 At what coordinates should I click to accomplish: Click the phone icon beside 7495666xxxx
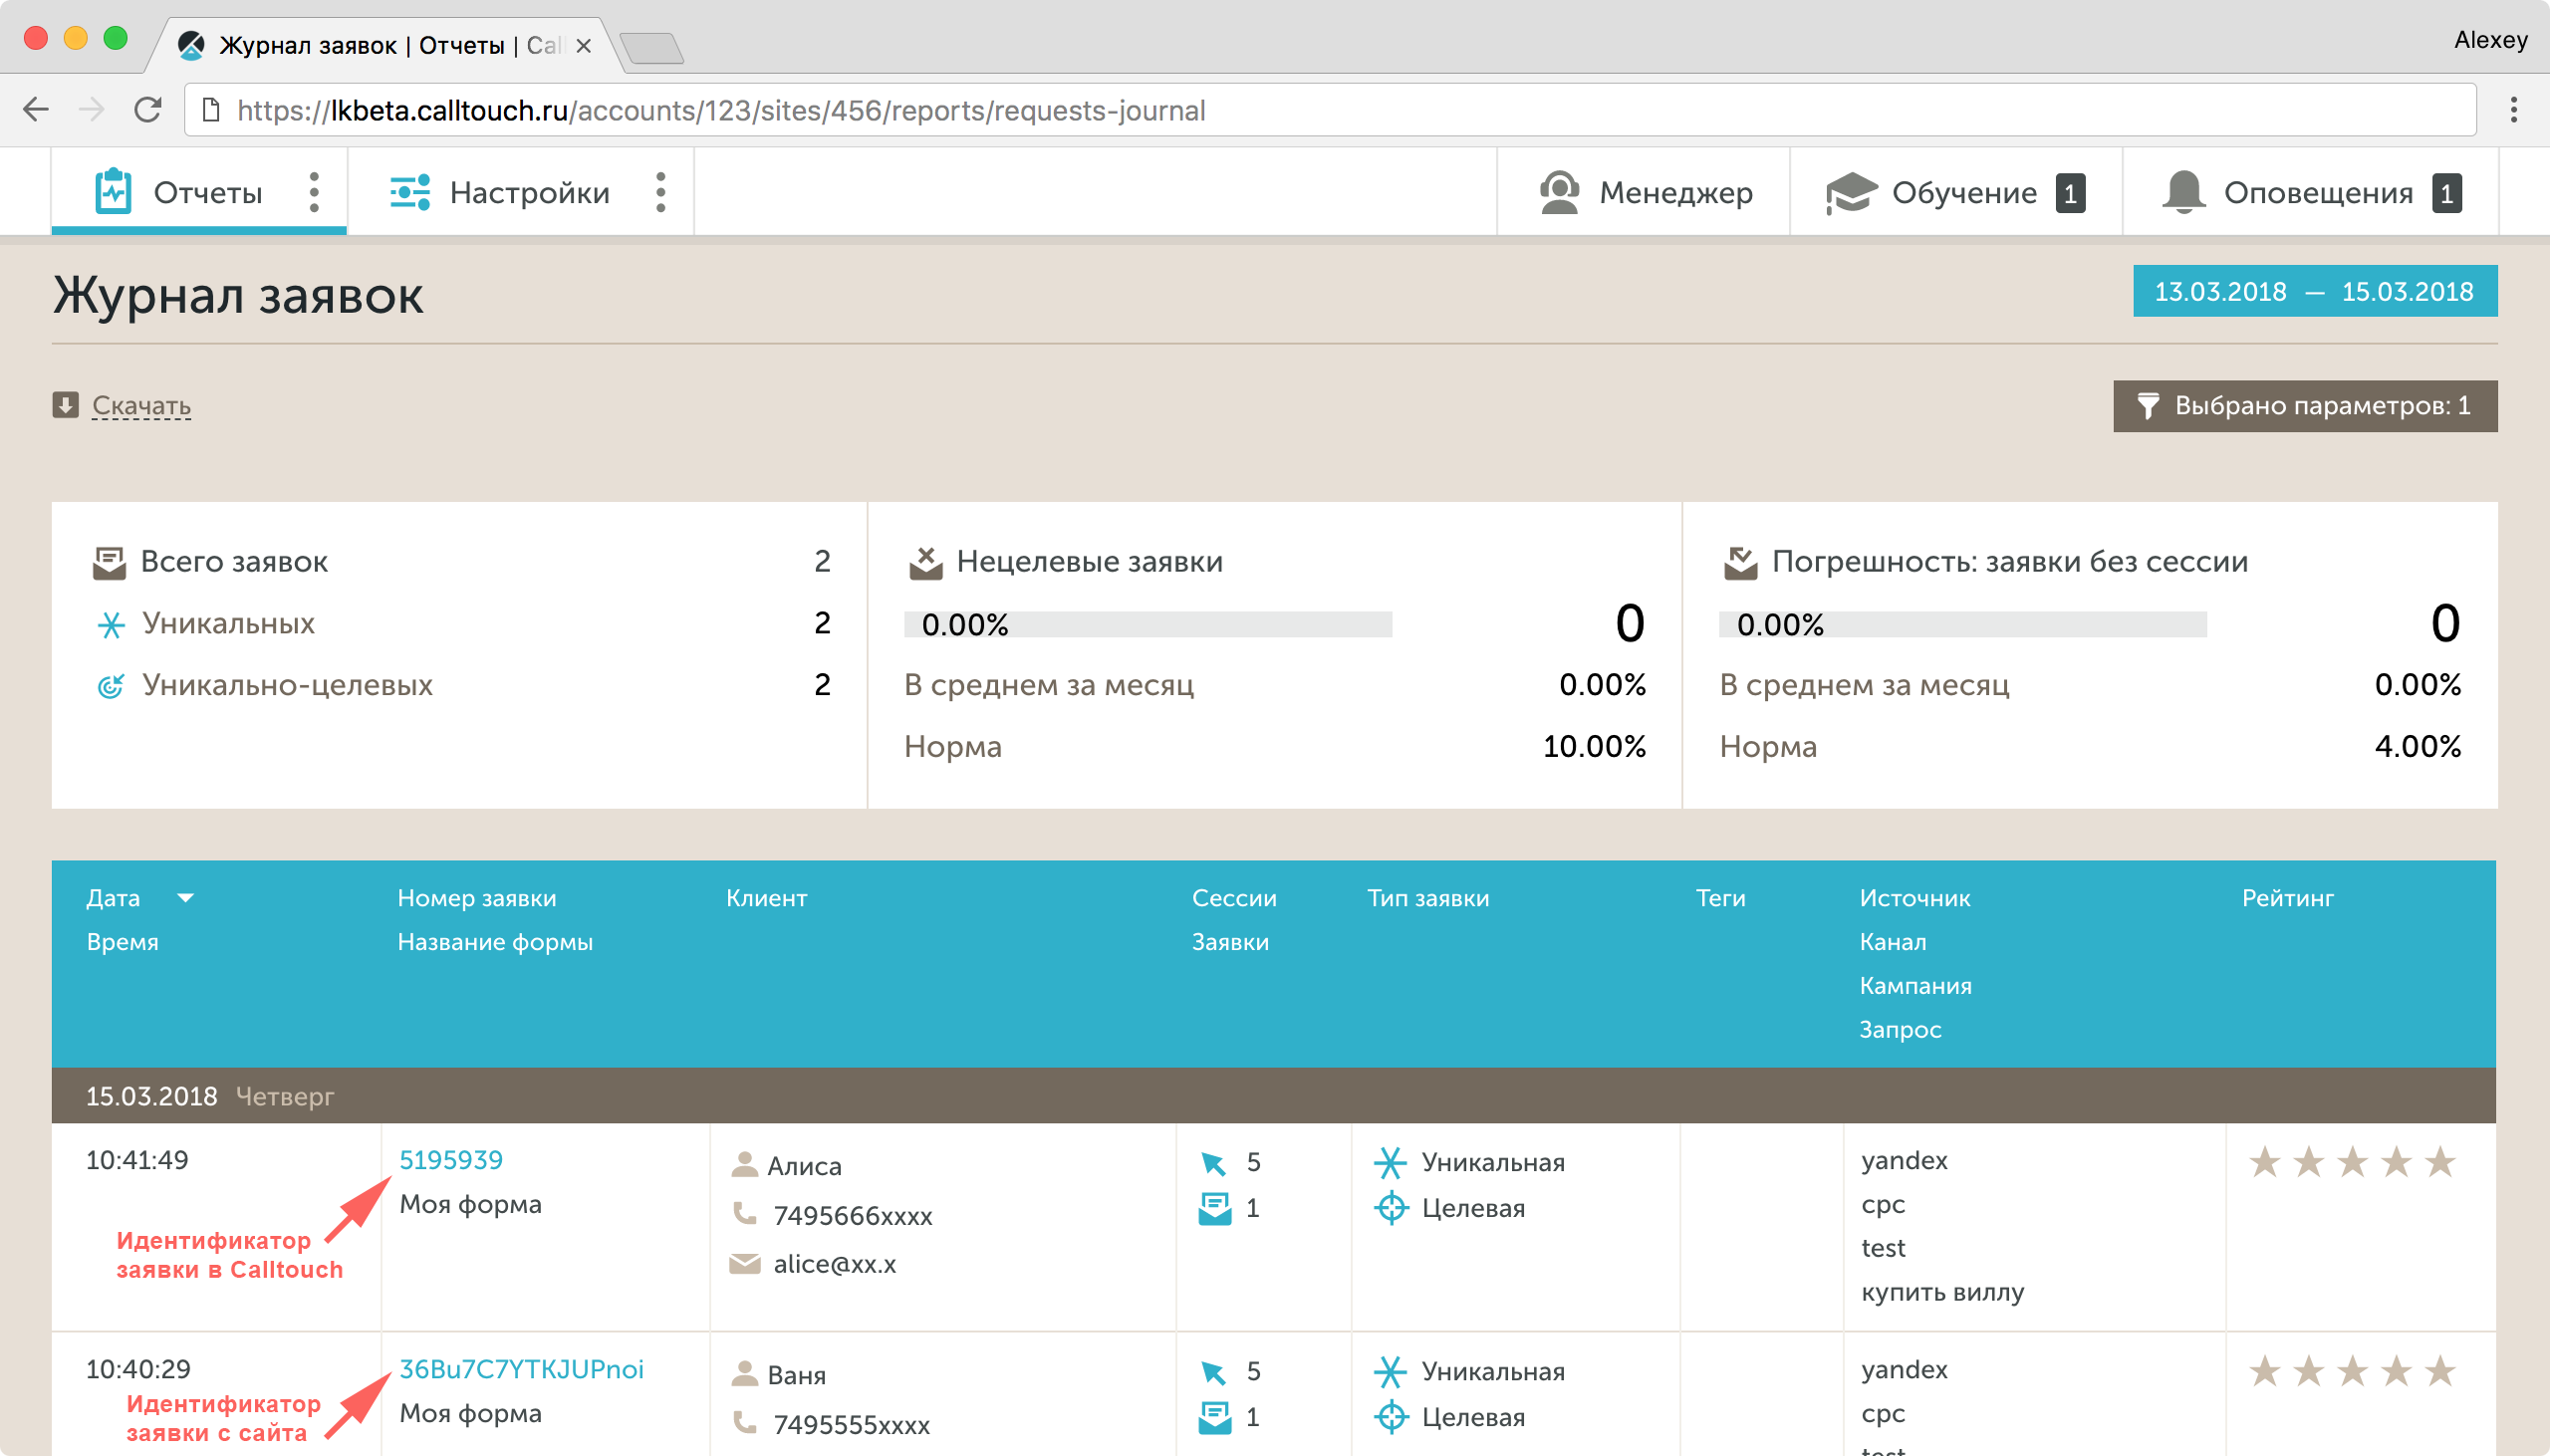pyautogui.click(x=744, y=1213)
